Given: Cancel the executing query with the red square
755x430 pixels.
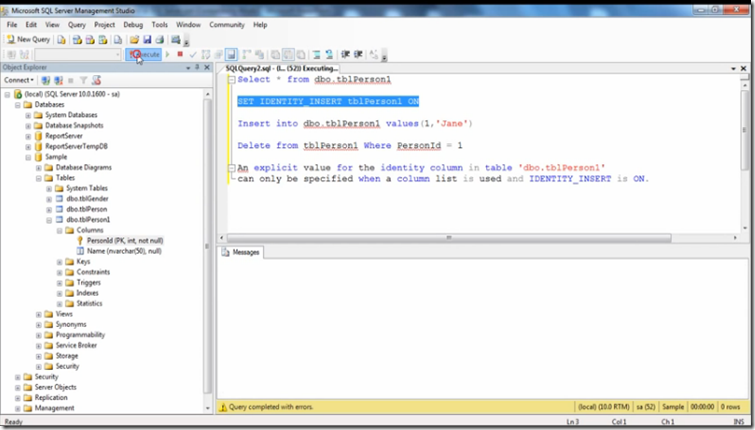Looking at the screenshot, I should coord(180,54).
